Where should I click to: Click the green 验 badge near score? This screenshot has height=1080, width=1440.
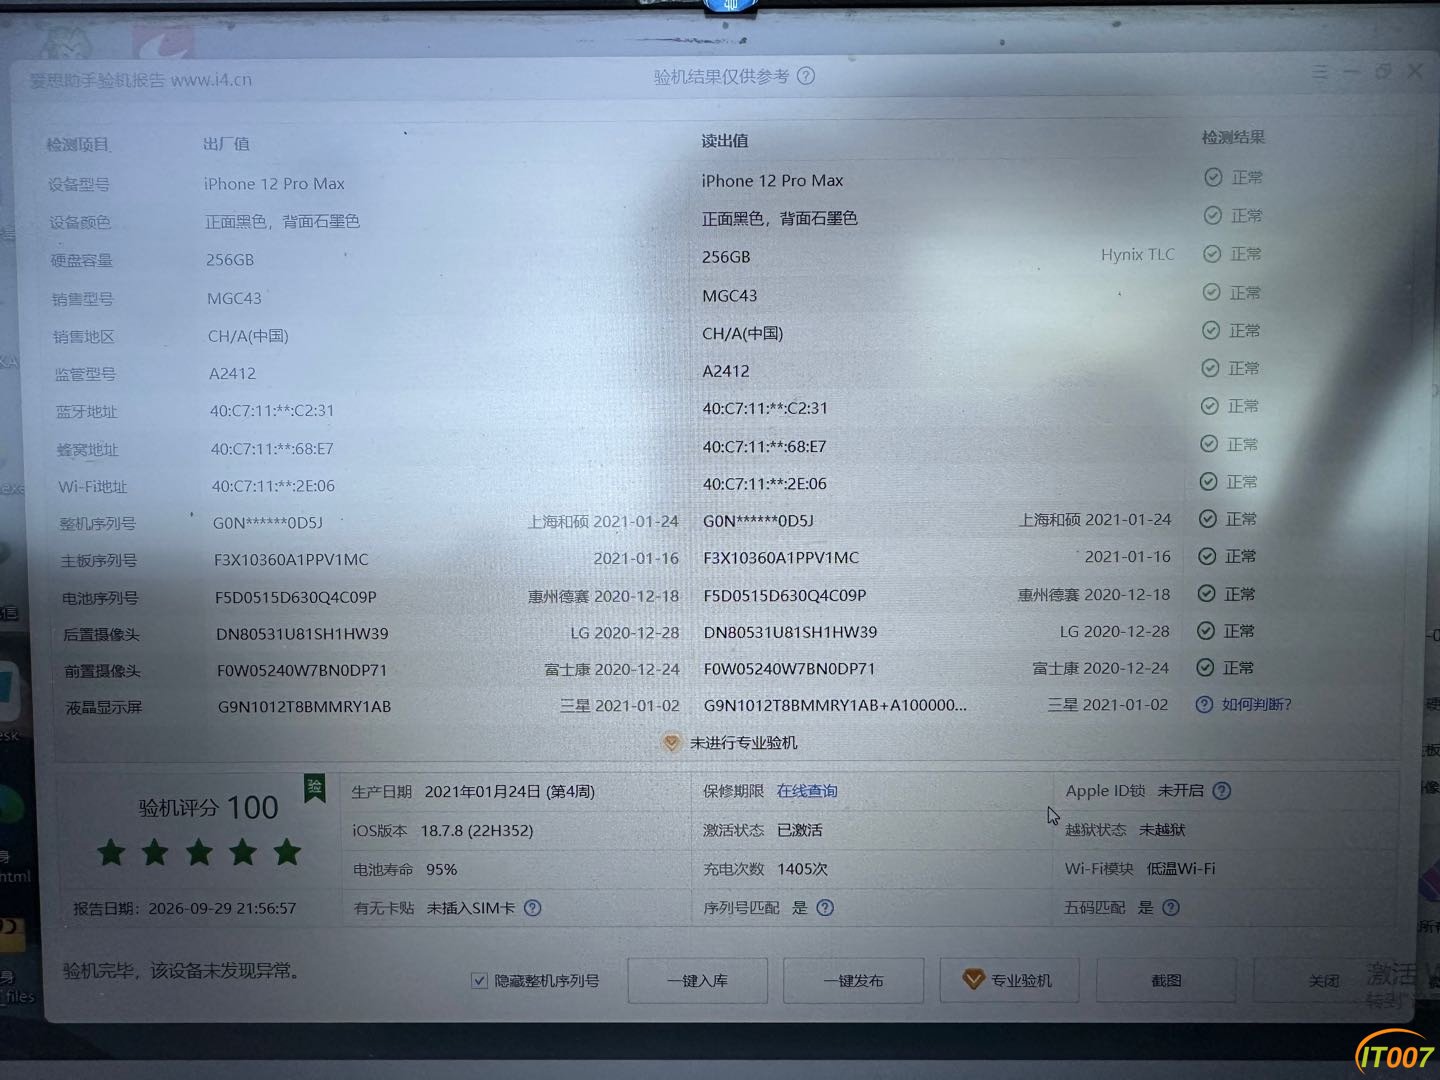click(x=315, y=788)
